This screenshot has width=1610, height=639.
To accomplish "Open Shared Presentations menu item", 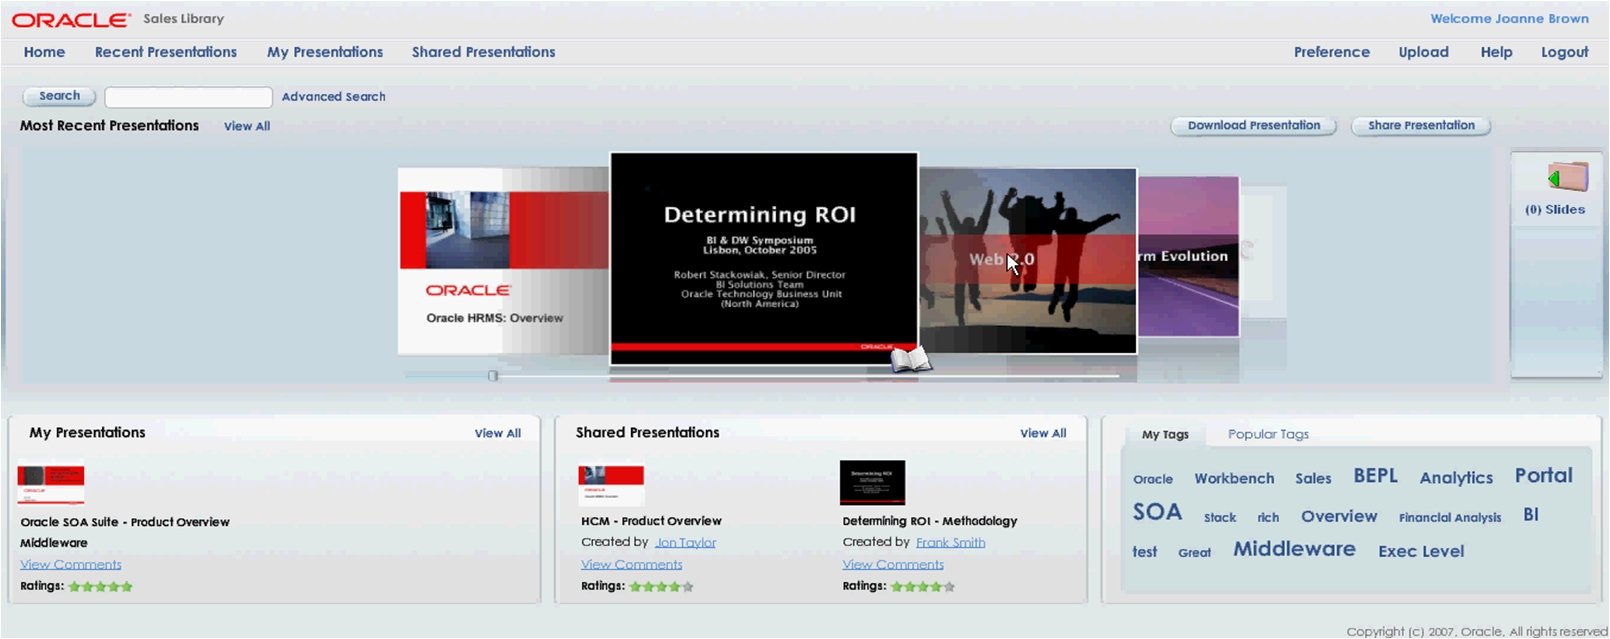I will click(484, 52).
